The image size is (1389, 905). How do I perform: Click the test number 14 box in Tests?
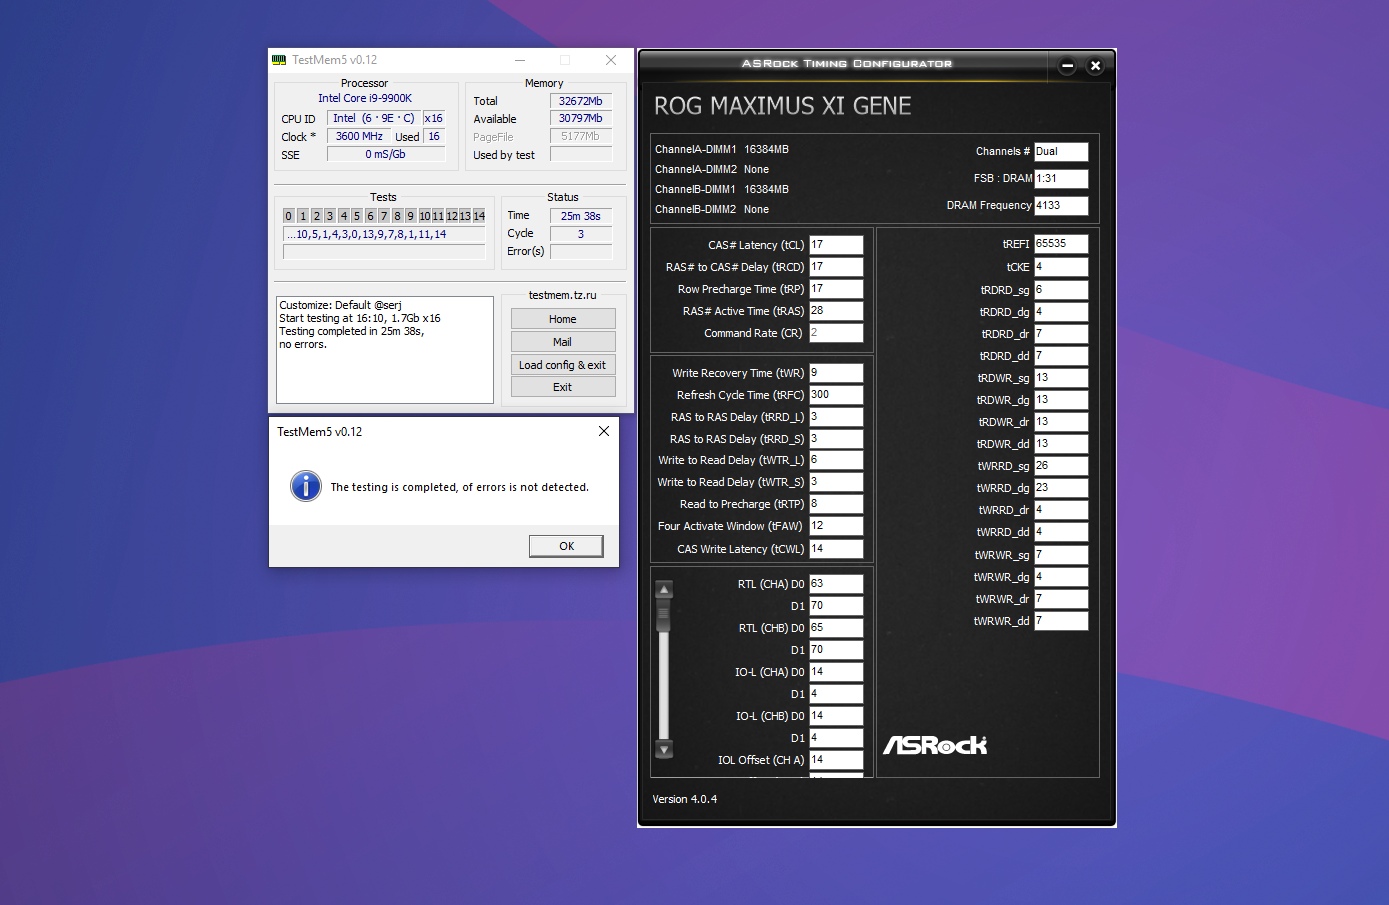pyautogui.click(x=479, y=216)
